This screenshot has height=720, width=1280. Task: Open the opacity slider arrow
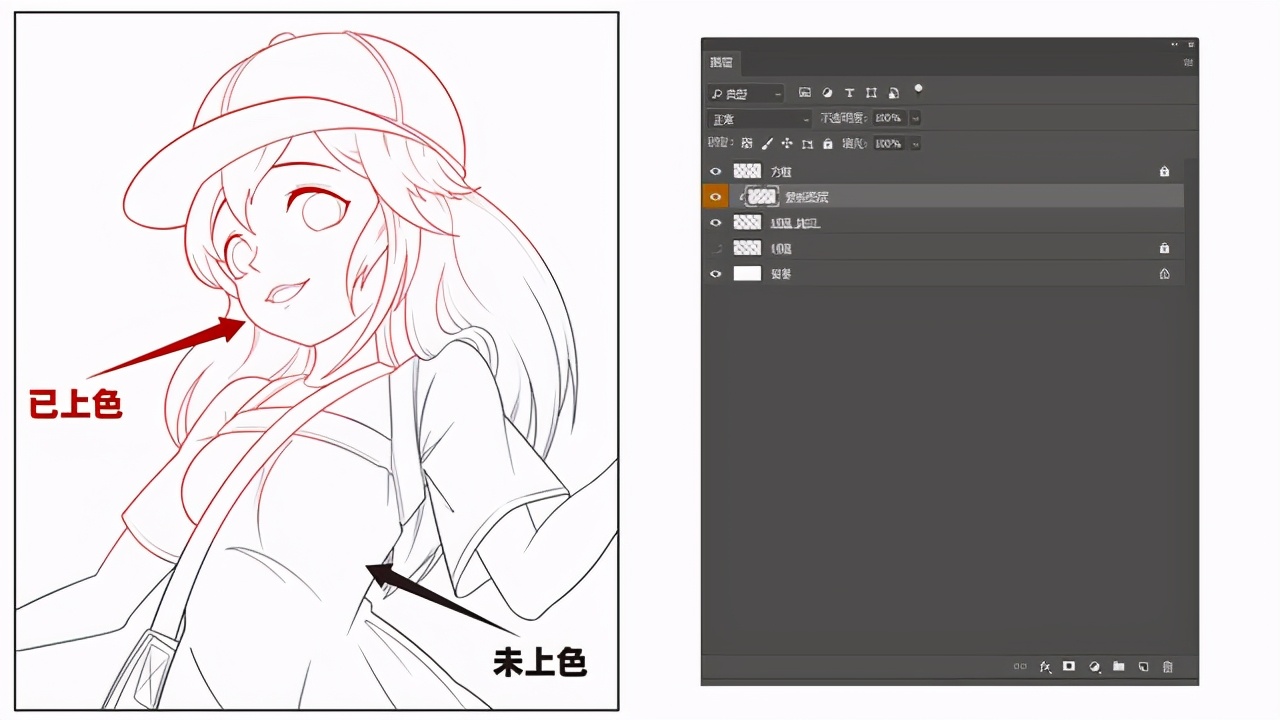[x=915, y=119]
